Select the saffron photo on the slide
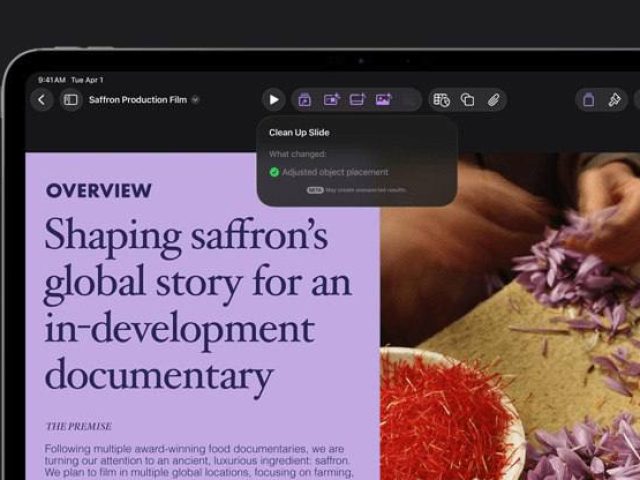Screen dimensions: 640x480 pyautogui.click(x=510, y=316)
